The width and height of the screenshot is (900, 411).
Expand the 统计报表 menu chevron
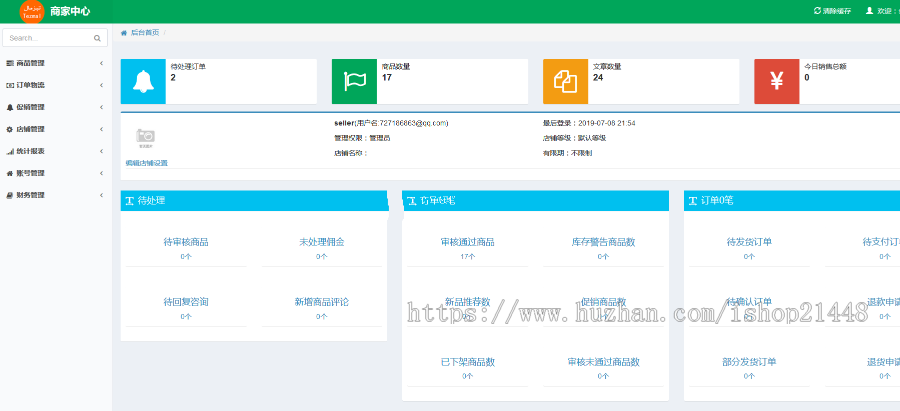pos(102,151)
